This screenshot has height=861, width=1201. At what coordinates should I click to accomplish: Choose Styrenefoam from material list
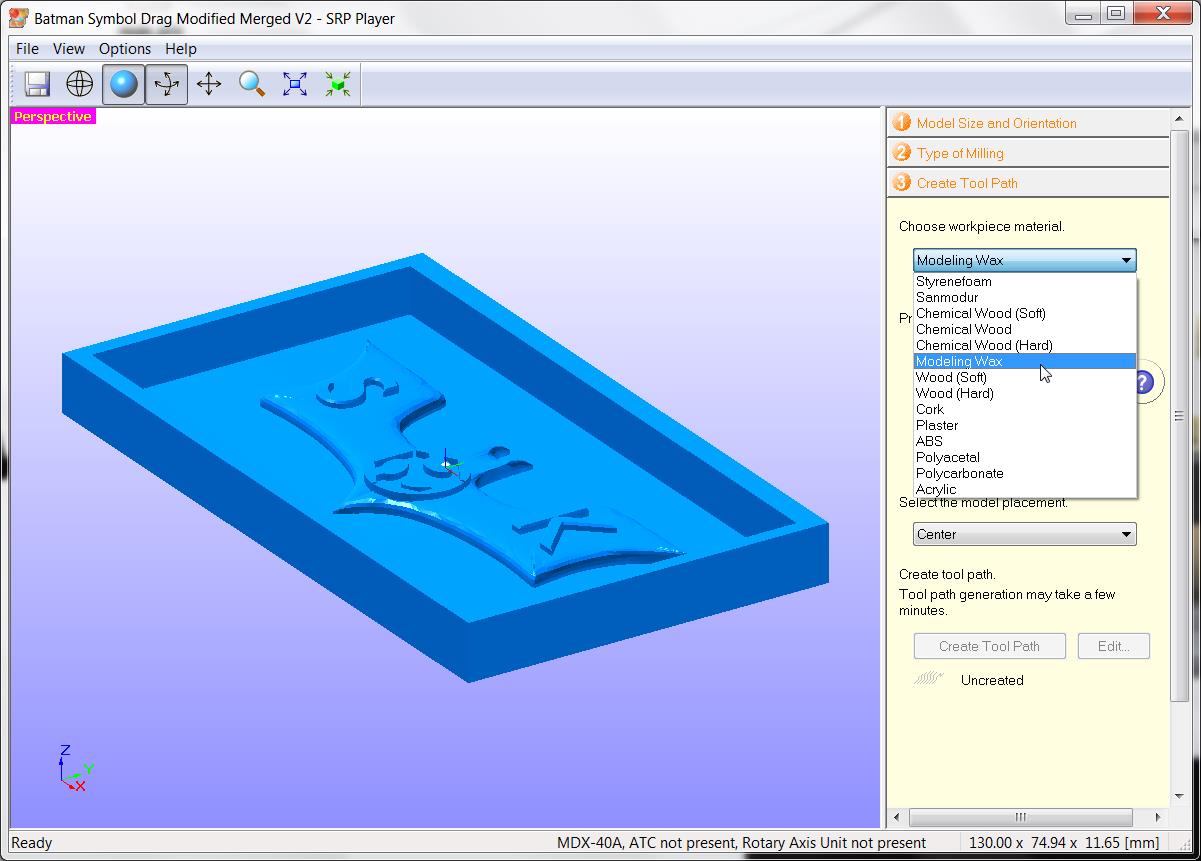[1025, 281]
